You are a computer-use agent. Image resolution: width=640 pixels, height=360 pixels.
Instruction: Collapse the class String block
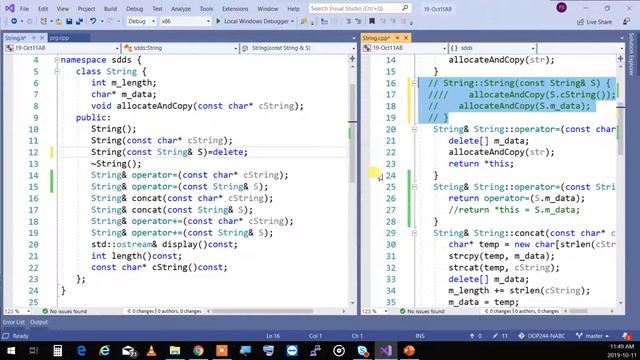(57, 71)
